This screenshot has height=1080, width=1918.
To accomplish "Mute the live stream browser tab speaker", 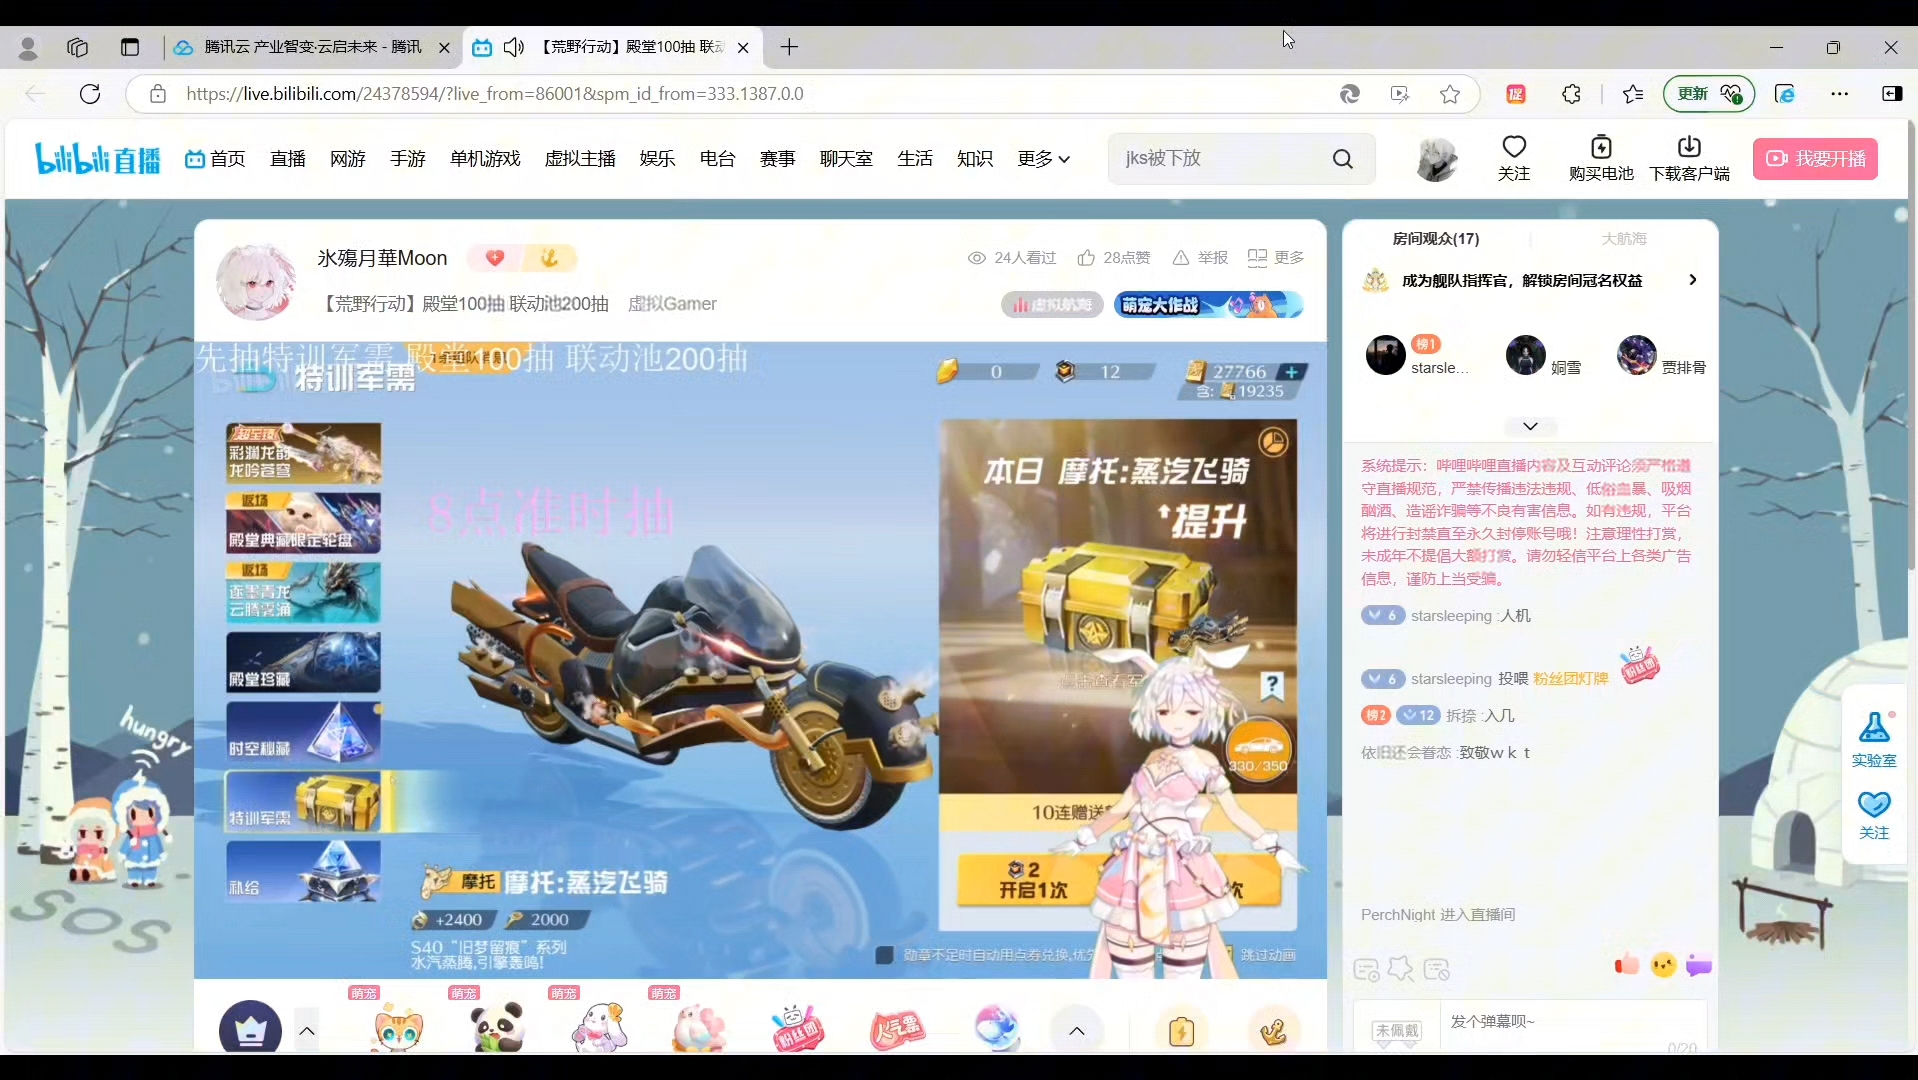I will [515, 47].
